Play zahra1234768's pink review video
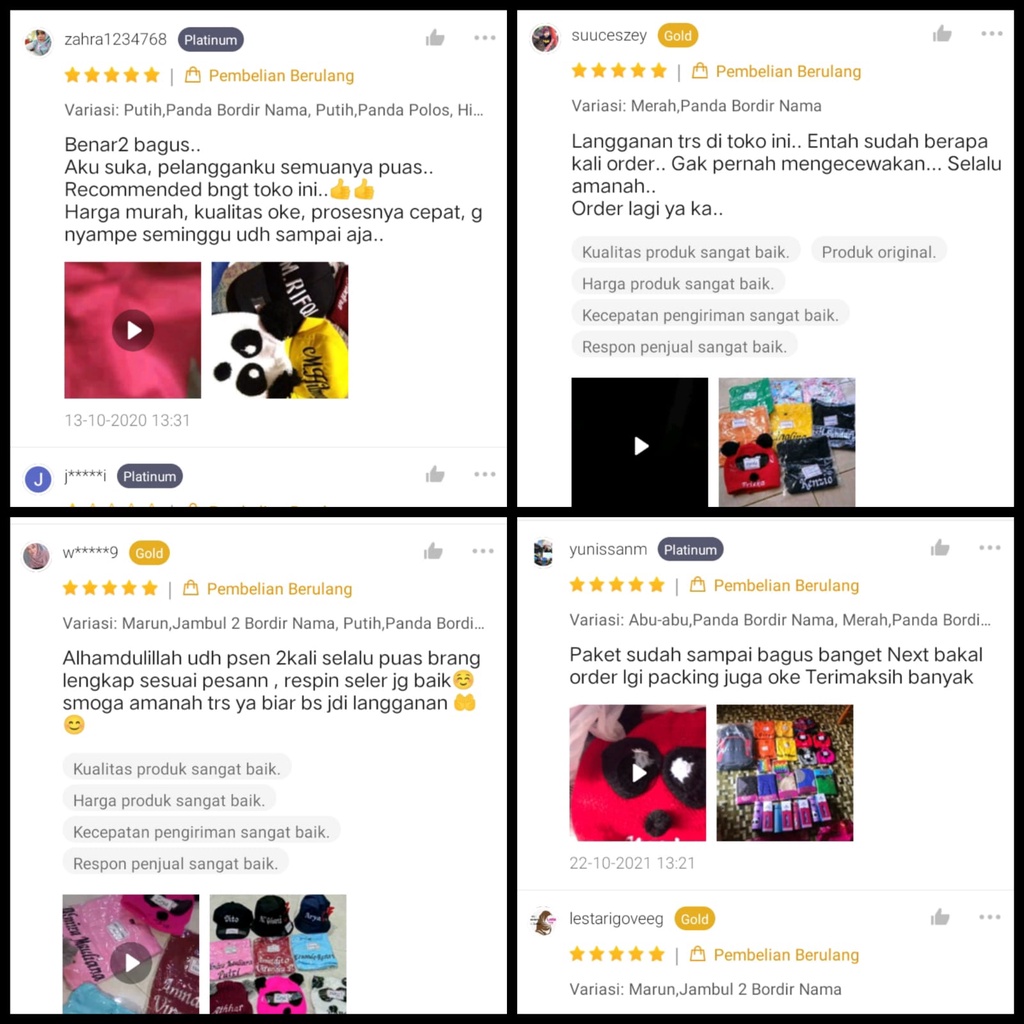1024x1024 pixels. tap(133, 330)
